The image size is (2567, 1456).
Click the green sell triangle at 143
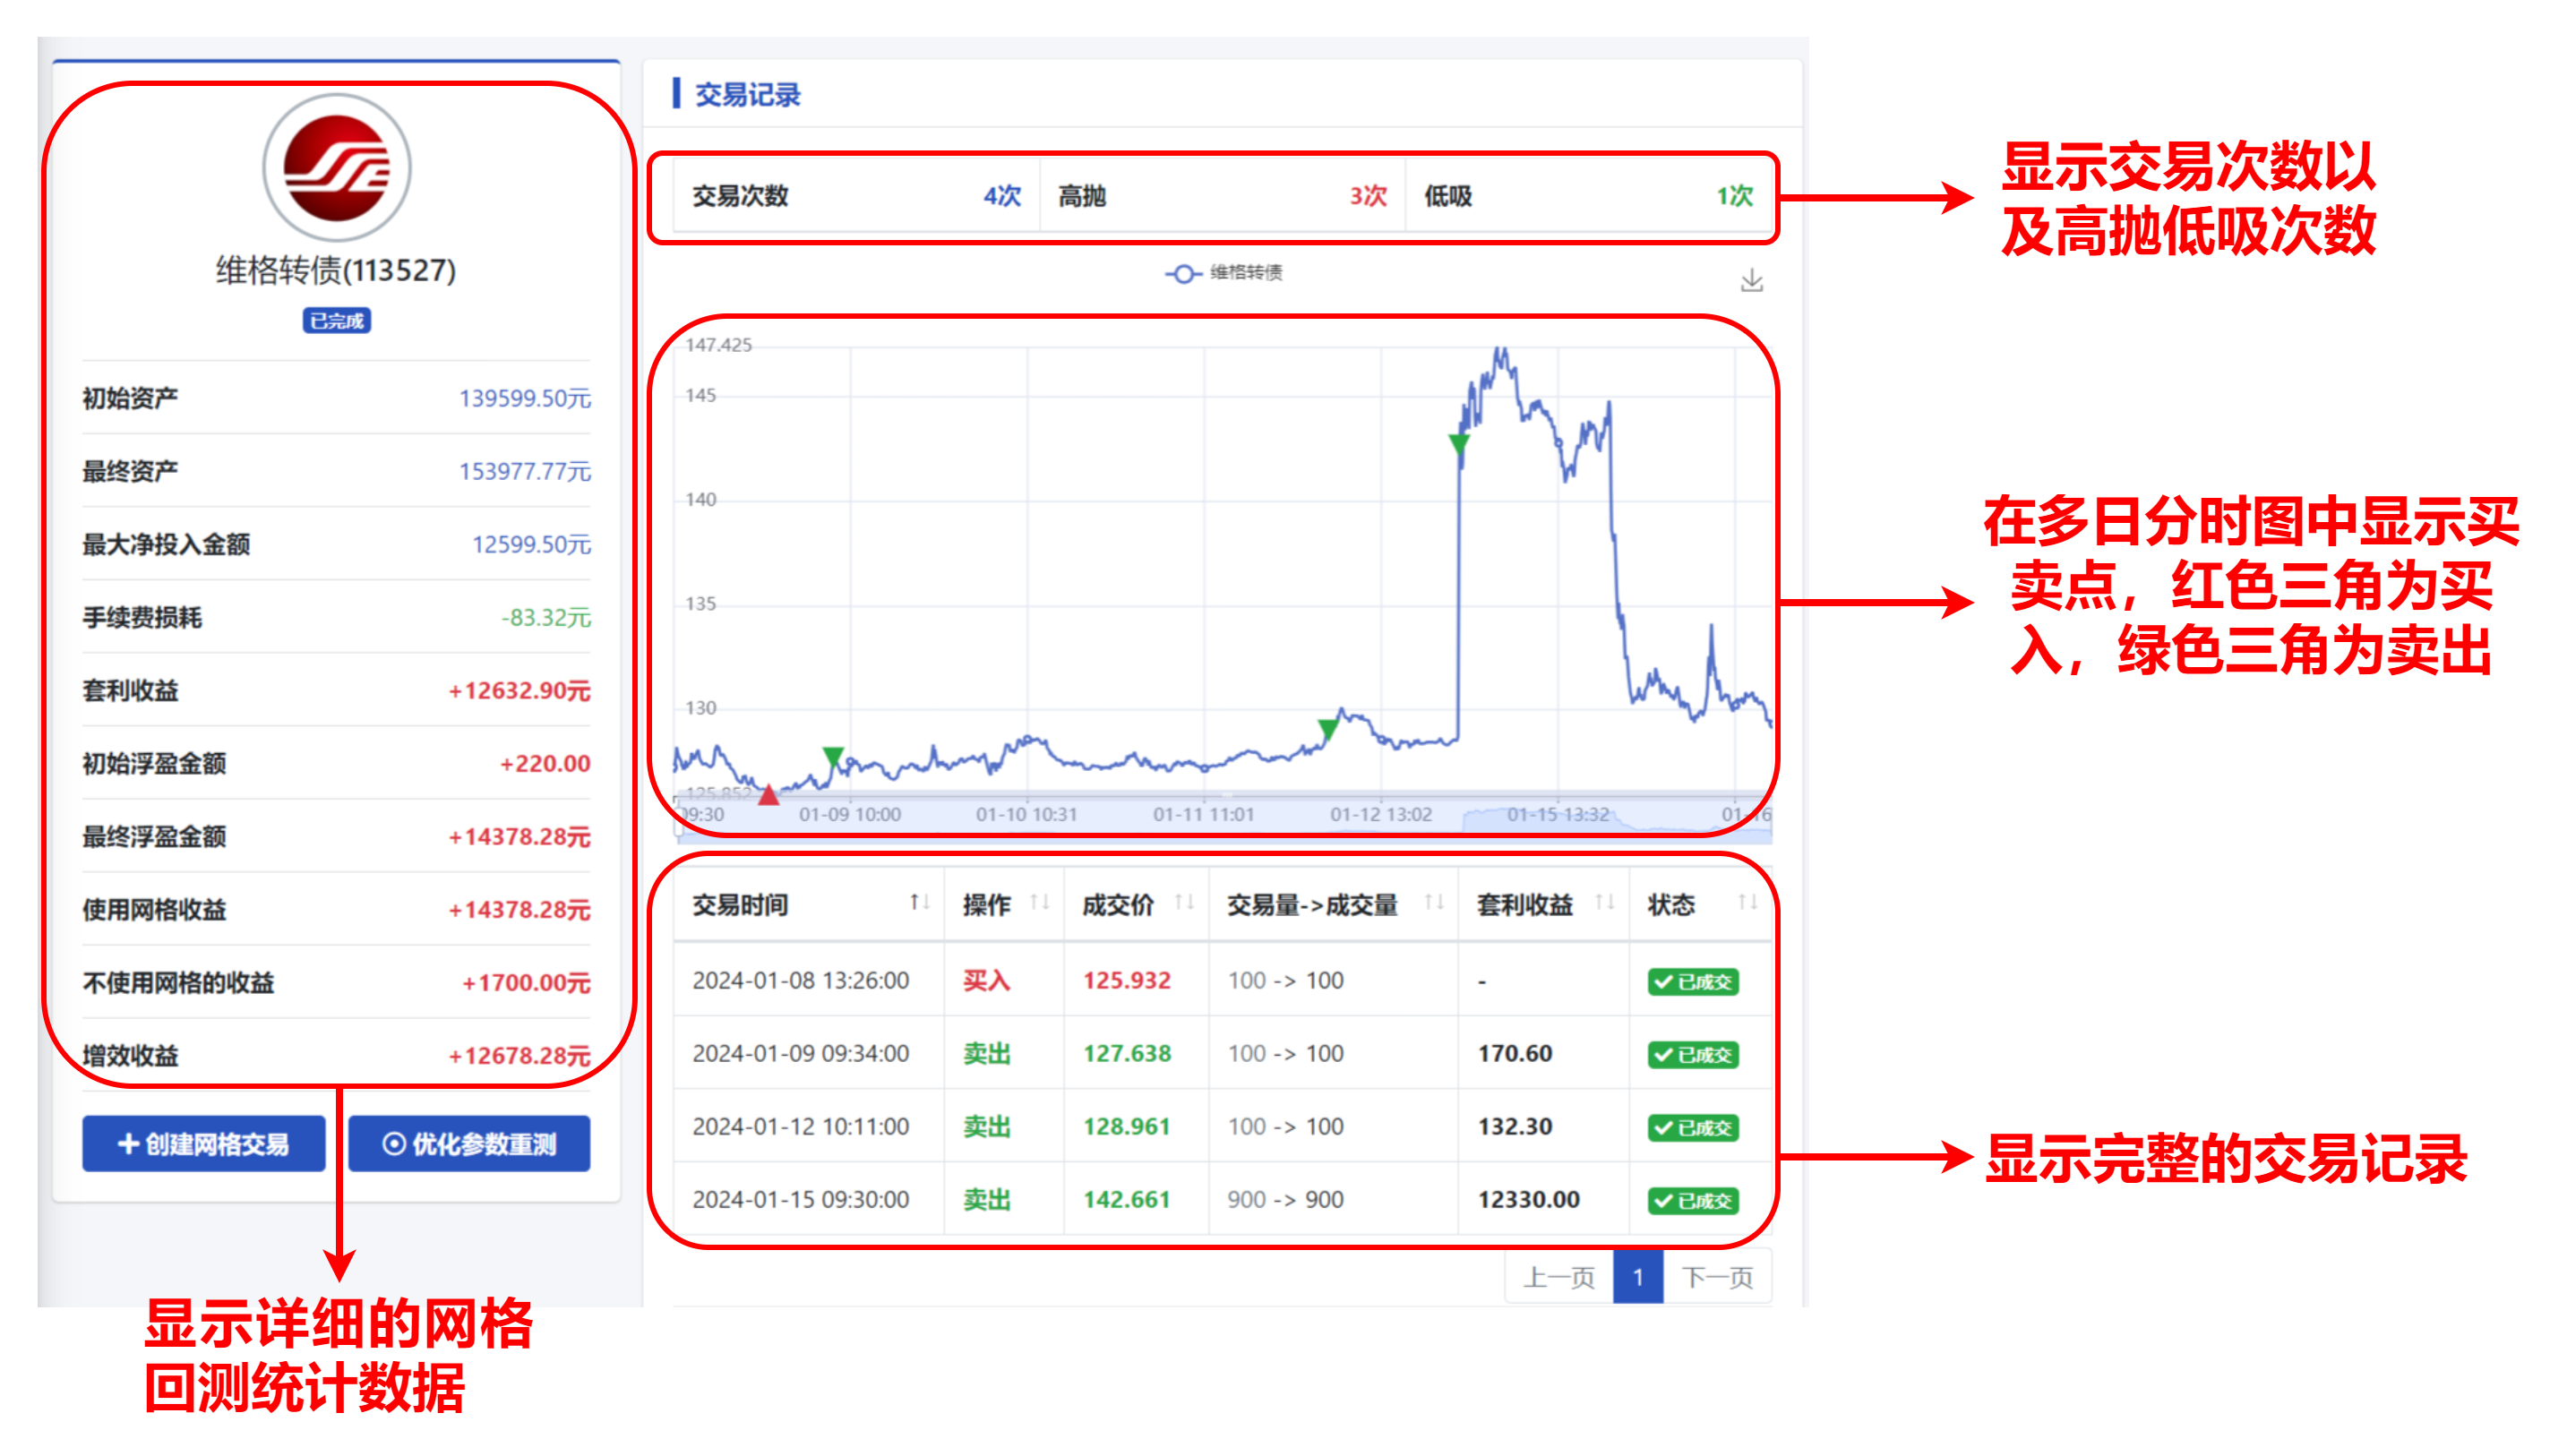[x=1459, y=443]
